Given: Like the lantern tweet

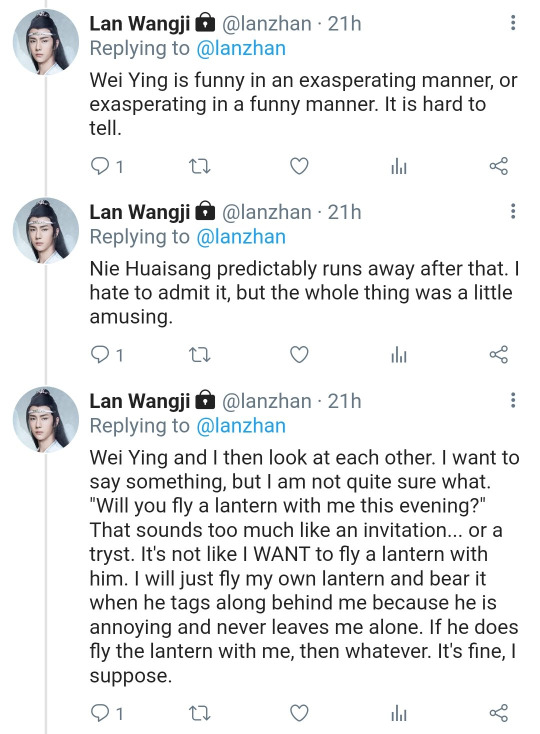Looking at the screenshot, I should click(x=299, y=713).
